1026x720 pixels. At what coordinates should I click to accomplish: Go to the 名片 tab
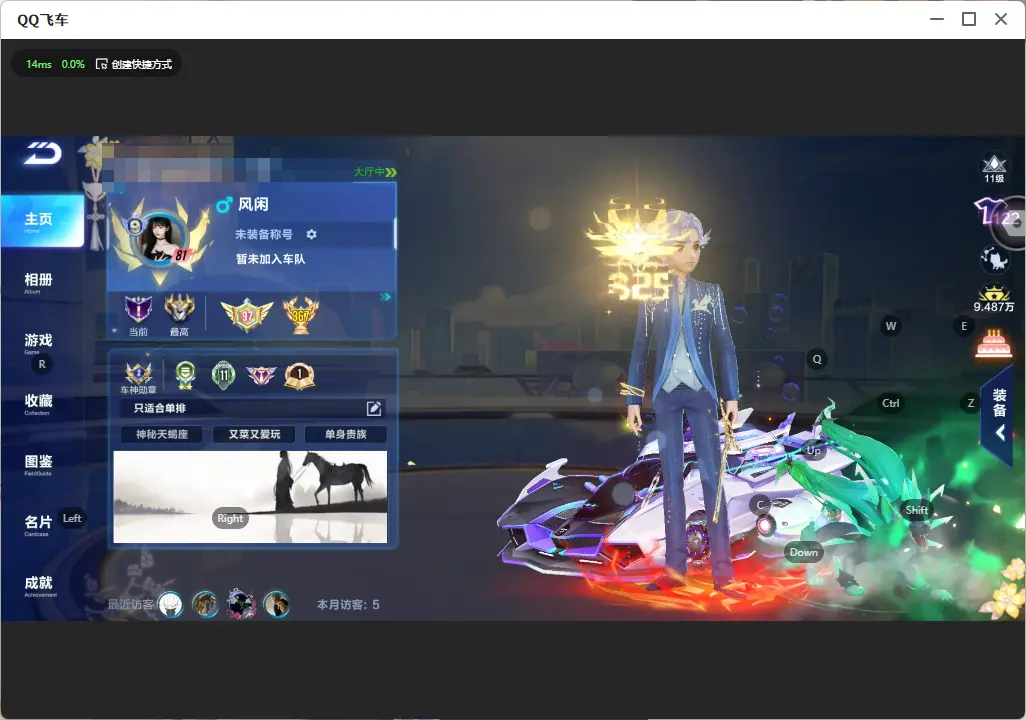39,524
